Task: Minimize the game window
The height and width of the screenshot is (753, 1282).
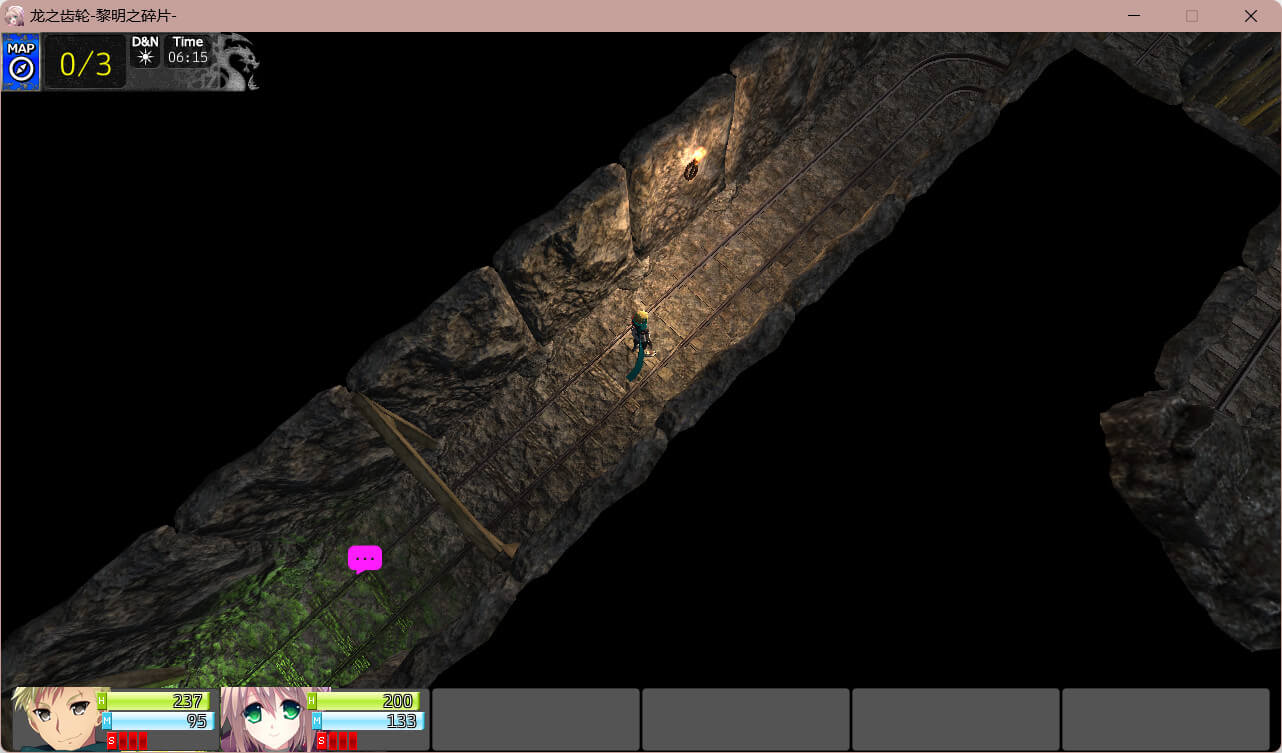Action: click(1134, 16)
